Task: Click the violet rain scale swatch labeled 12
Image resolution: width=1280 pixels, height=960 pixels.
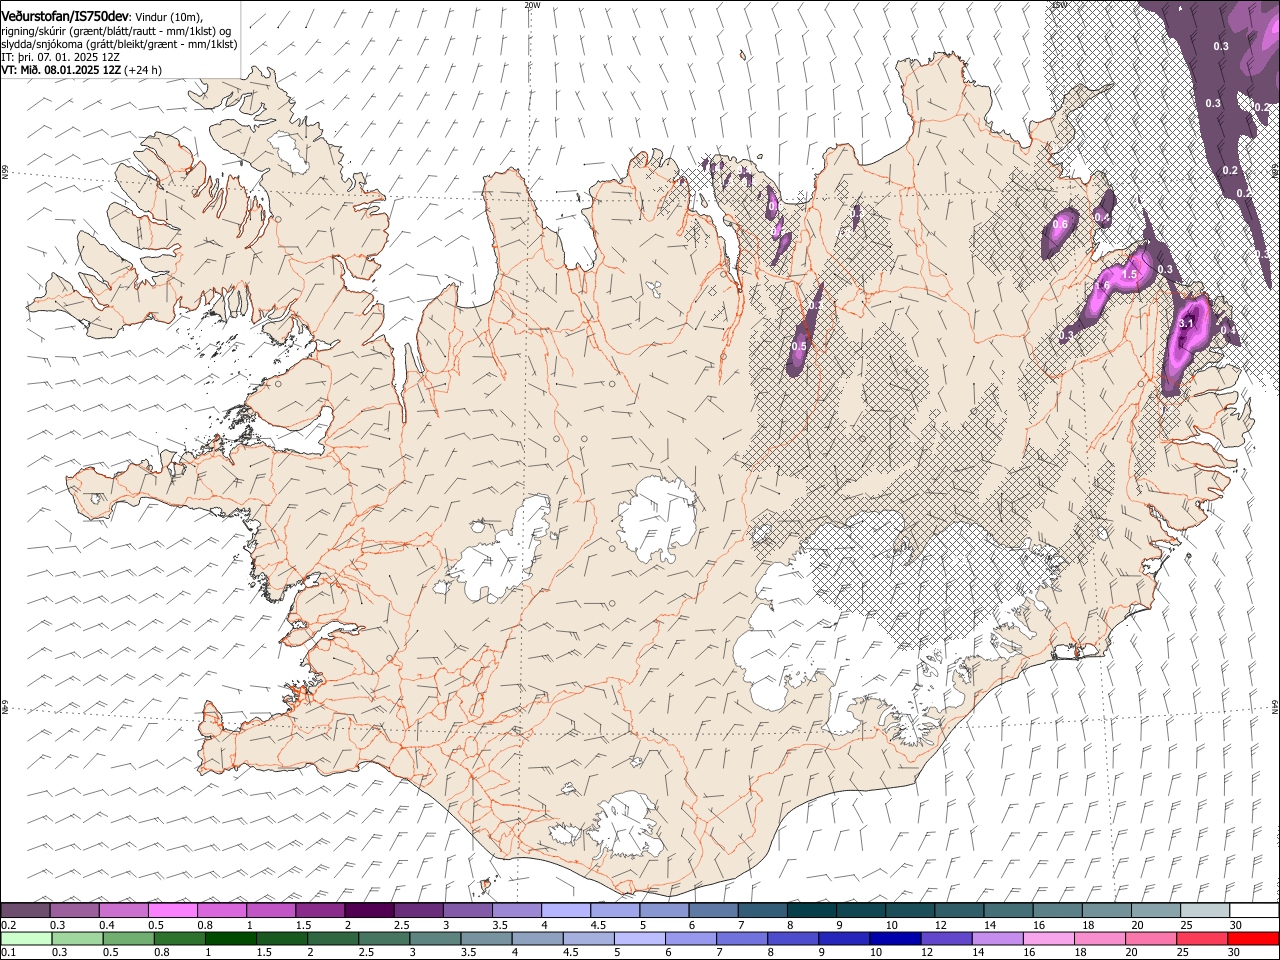Action: tap(945, 938)
